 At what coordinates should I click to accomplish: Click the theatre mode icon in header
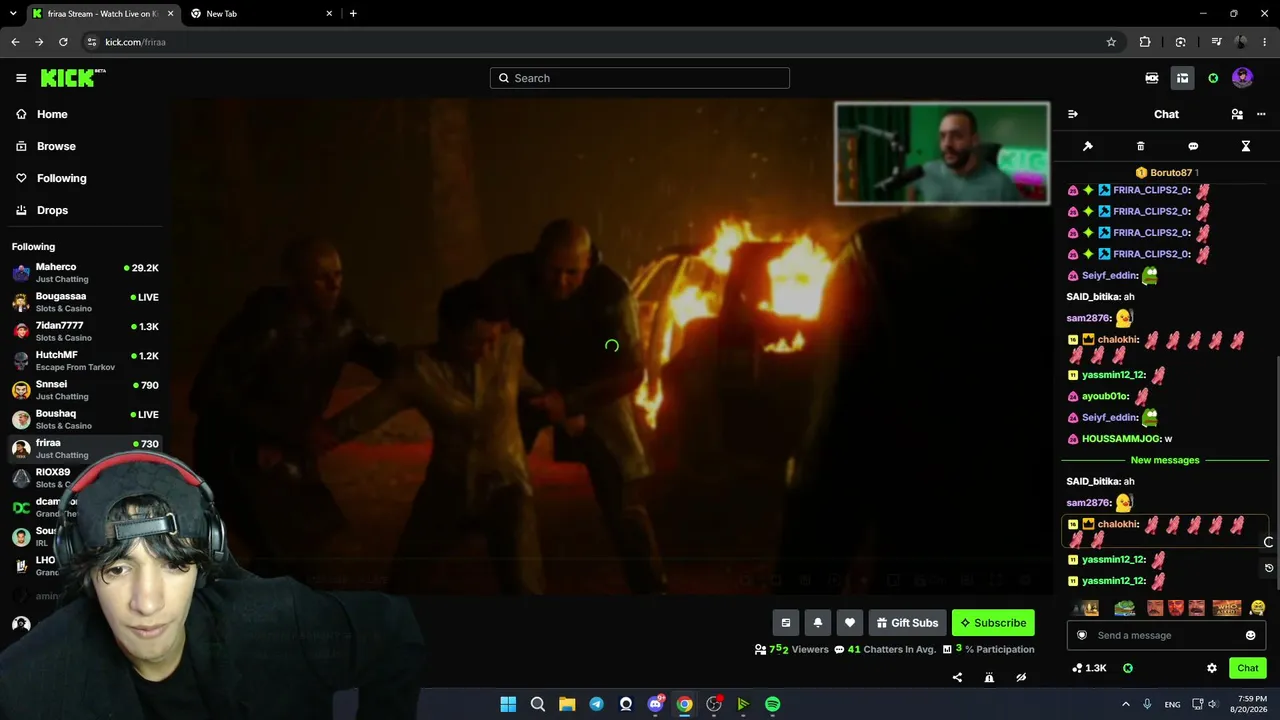point(1152,78)
